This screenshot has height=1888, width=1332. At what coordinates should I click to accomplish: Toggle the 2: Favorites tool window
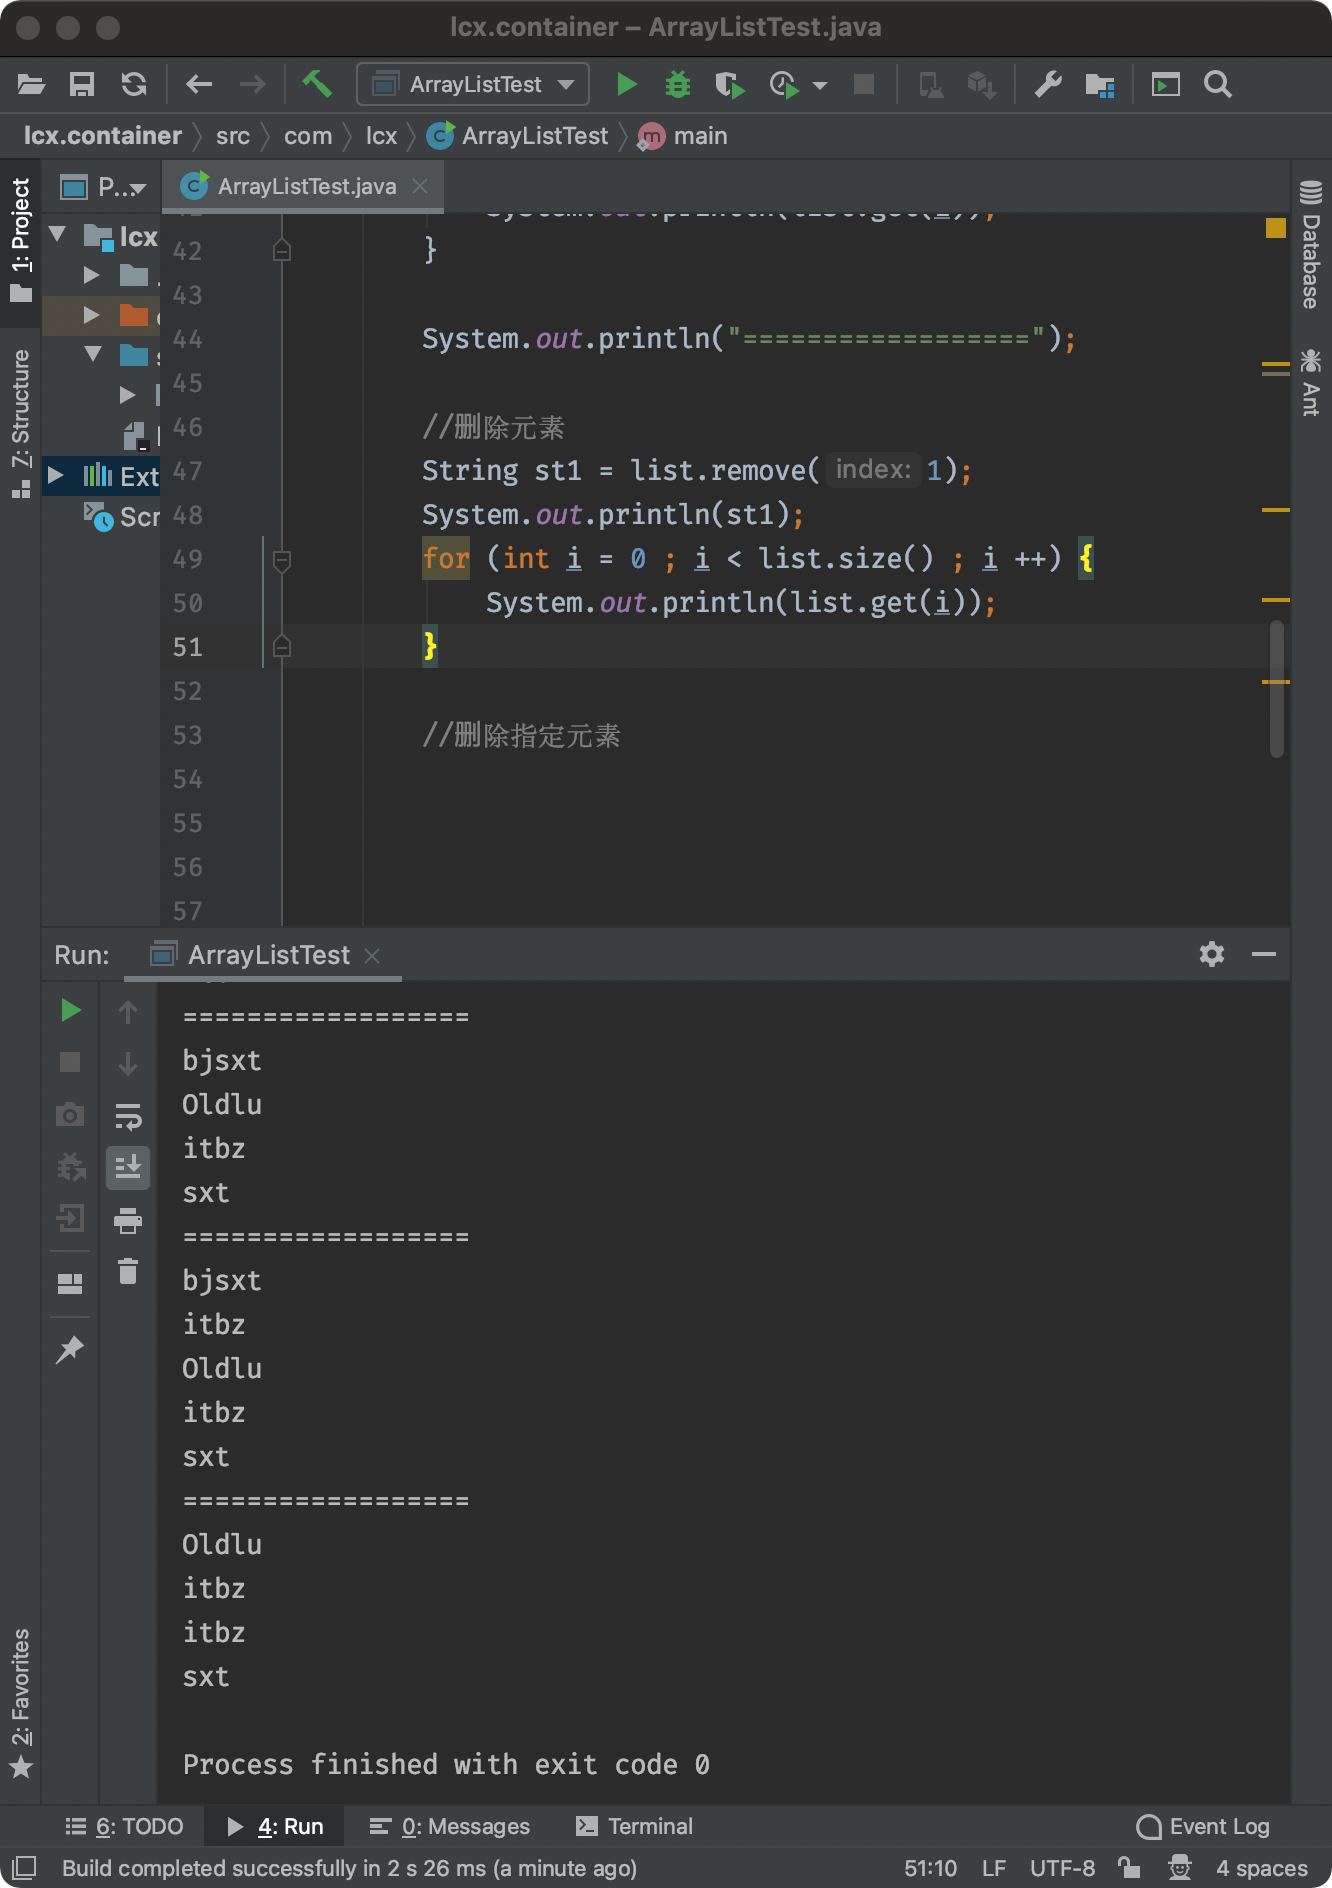[x=21, y=1704]
